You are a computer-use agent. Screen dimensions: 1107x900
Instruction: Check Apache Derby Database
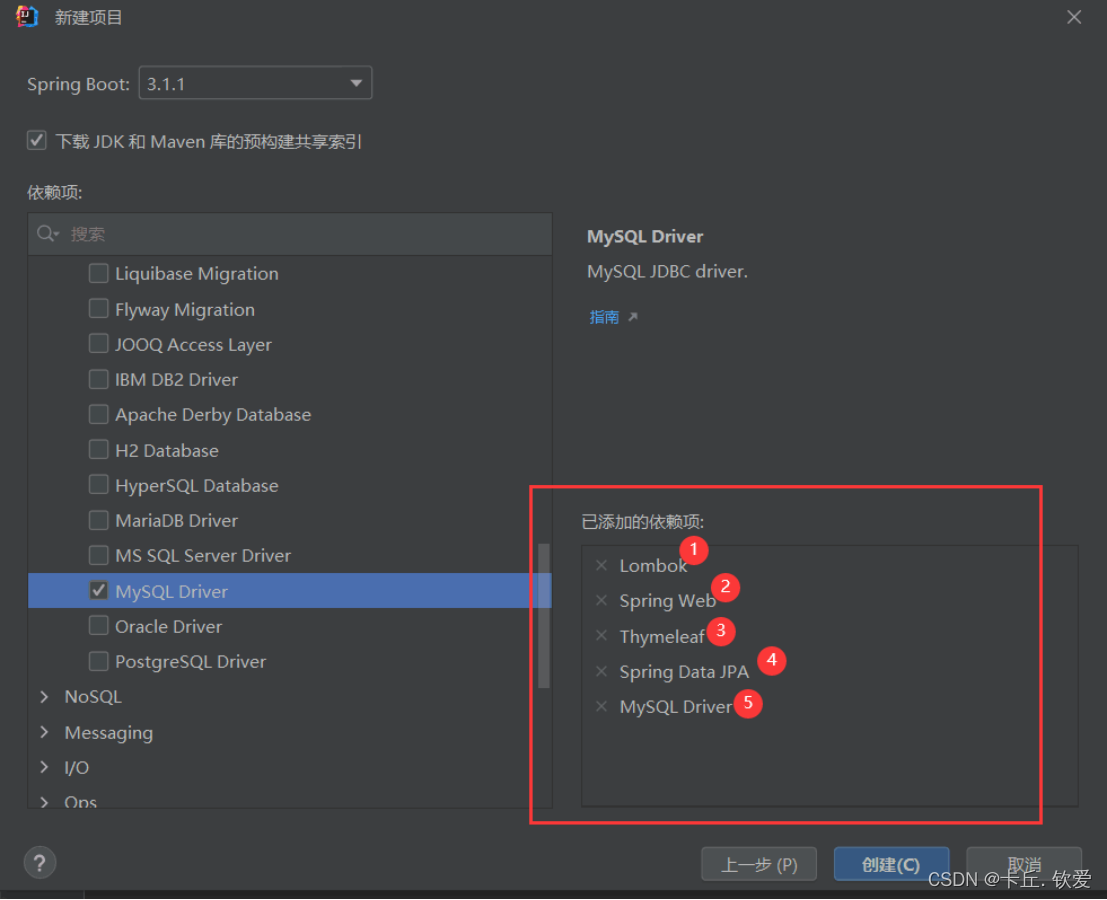(98, 414)
